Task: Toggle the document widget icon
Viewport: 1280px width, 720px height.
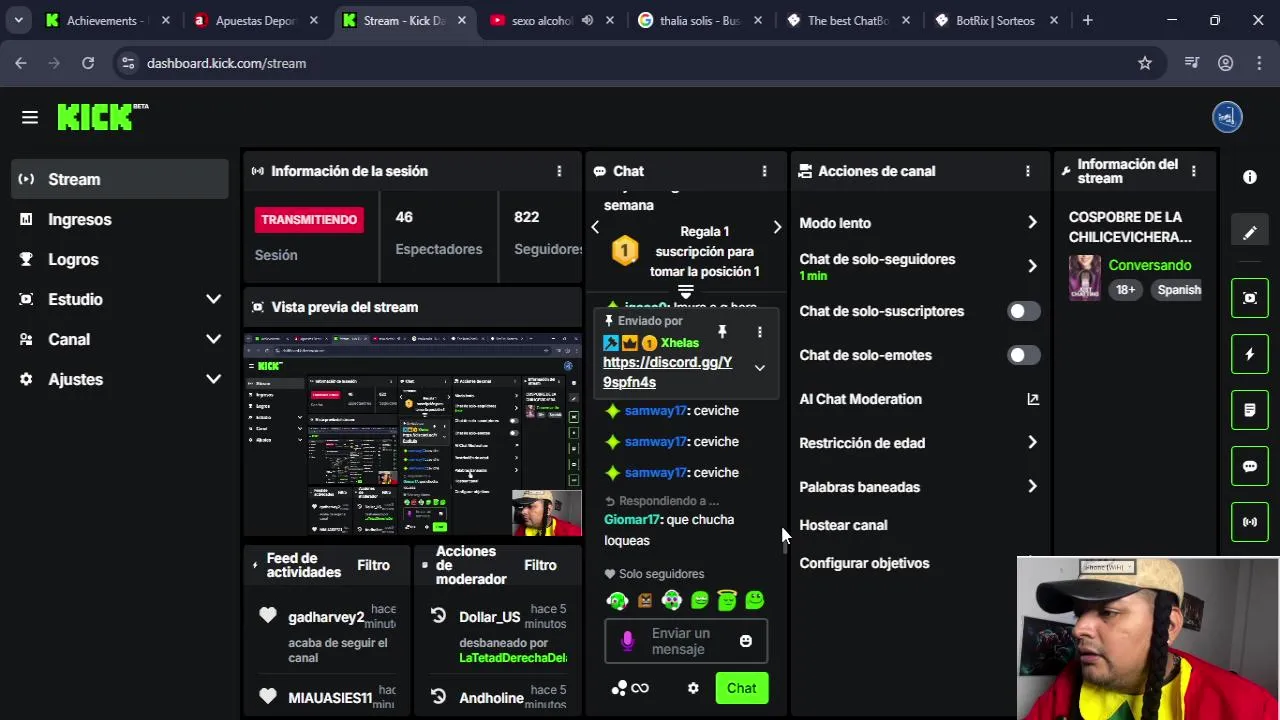Action: tap(1250, 410)
